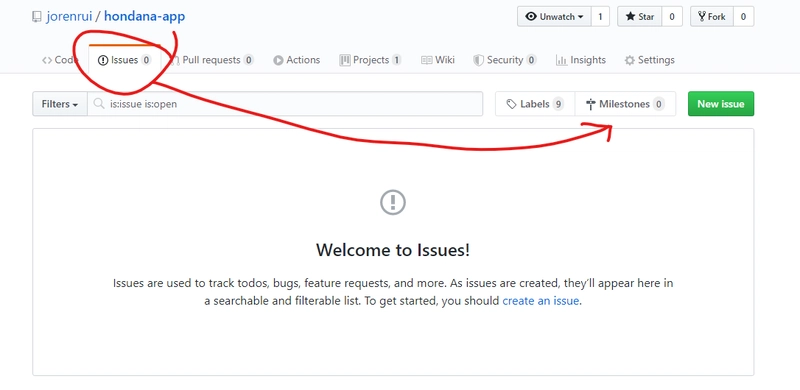Screen dimensions: 800x390
Task: Focus the issue search field
Action: pos(285,104)
